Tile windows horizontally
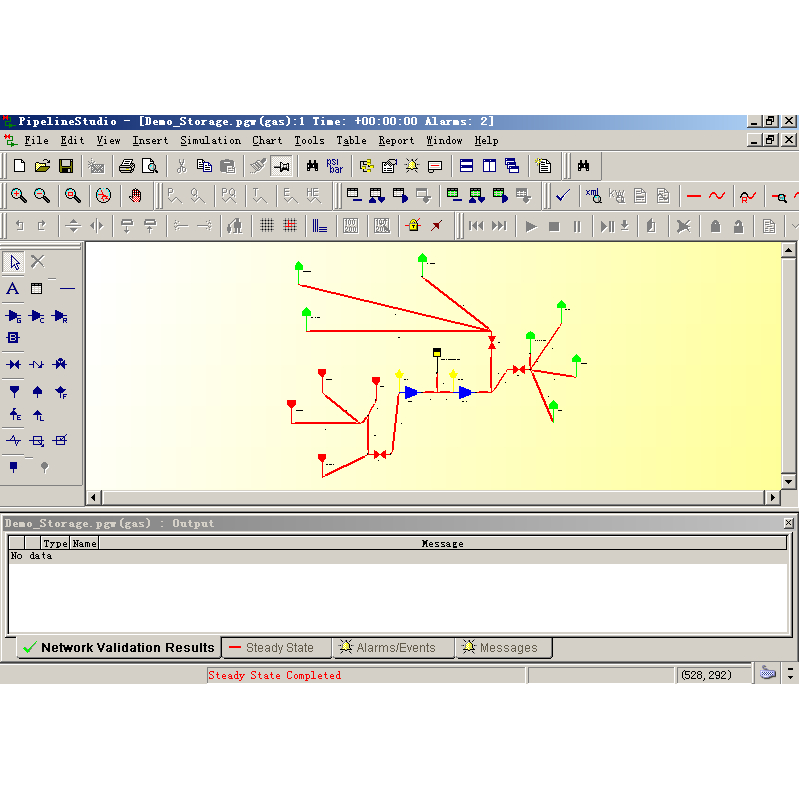The image size is (799, 799). [x=466, y=166]
